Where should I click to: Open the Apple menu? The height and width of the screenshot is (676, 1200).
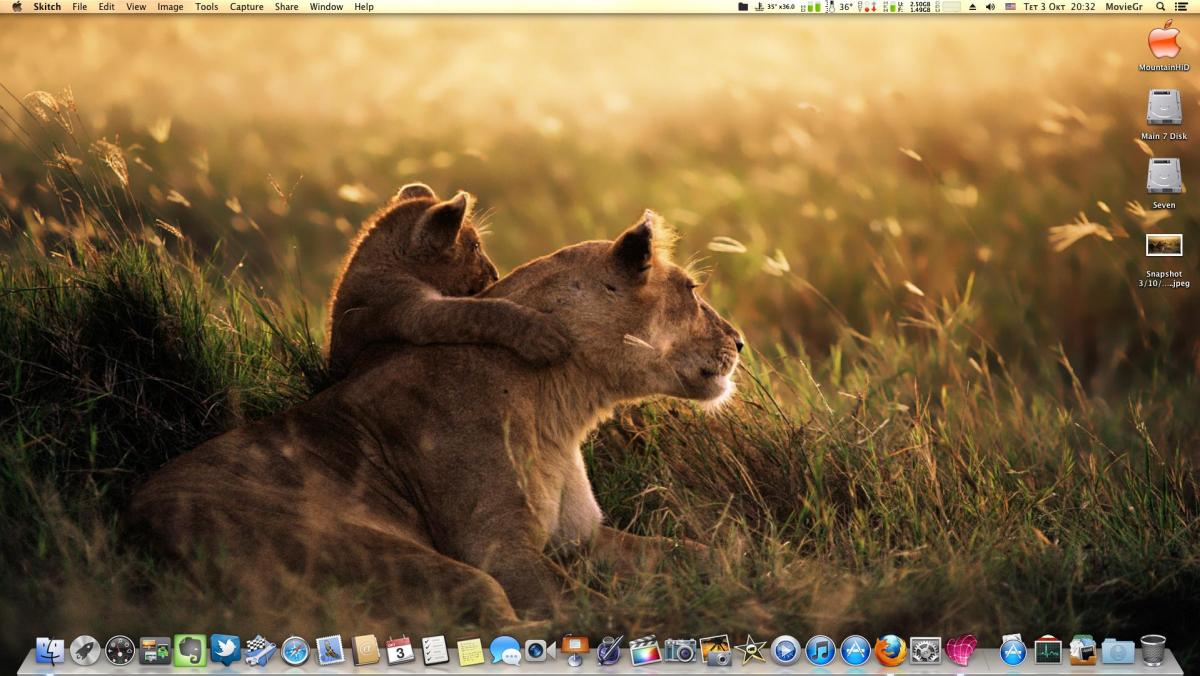pos(16,6)
